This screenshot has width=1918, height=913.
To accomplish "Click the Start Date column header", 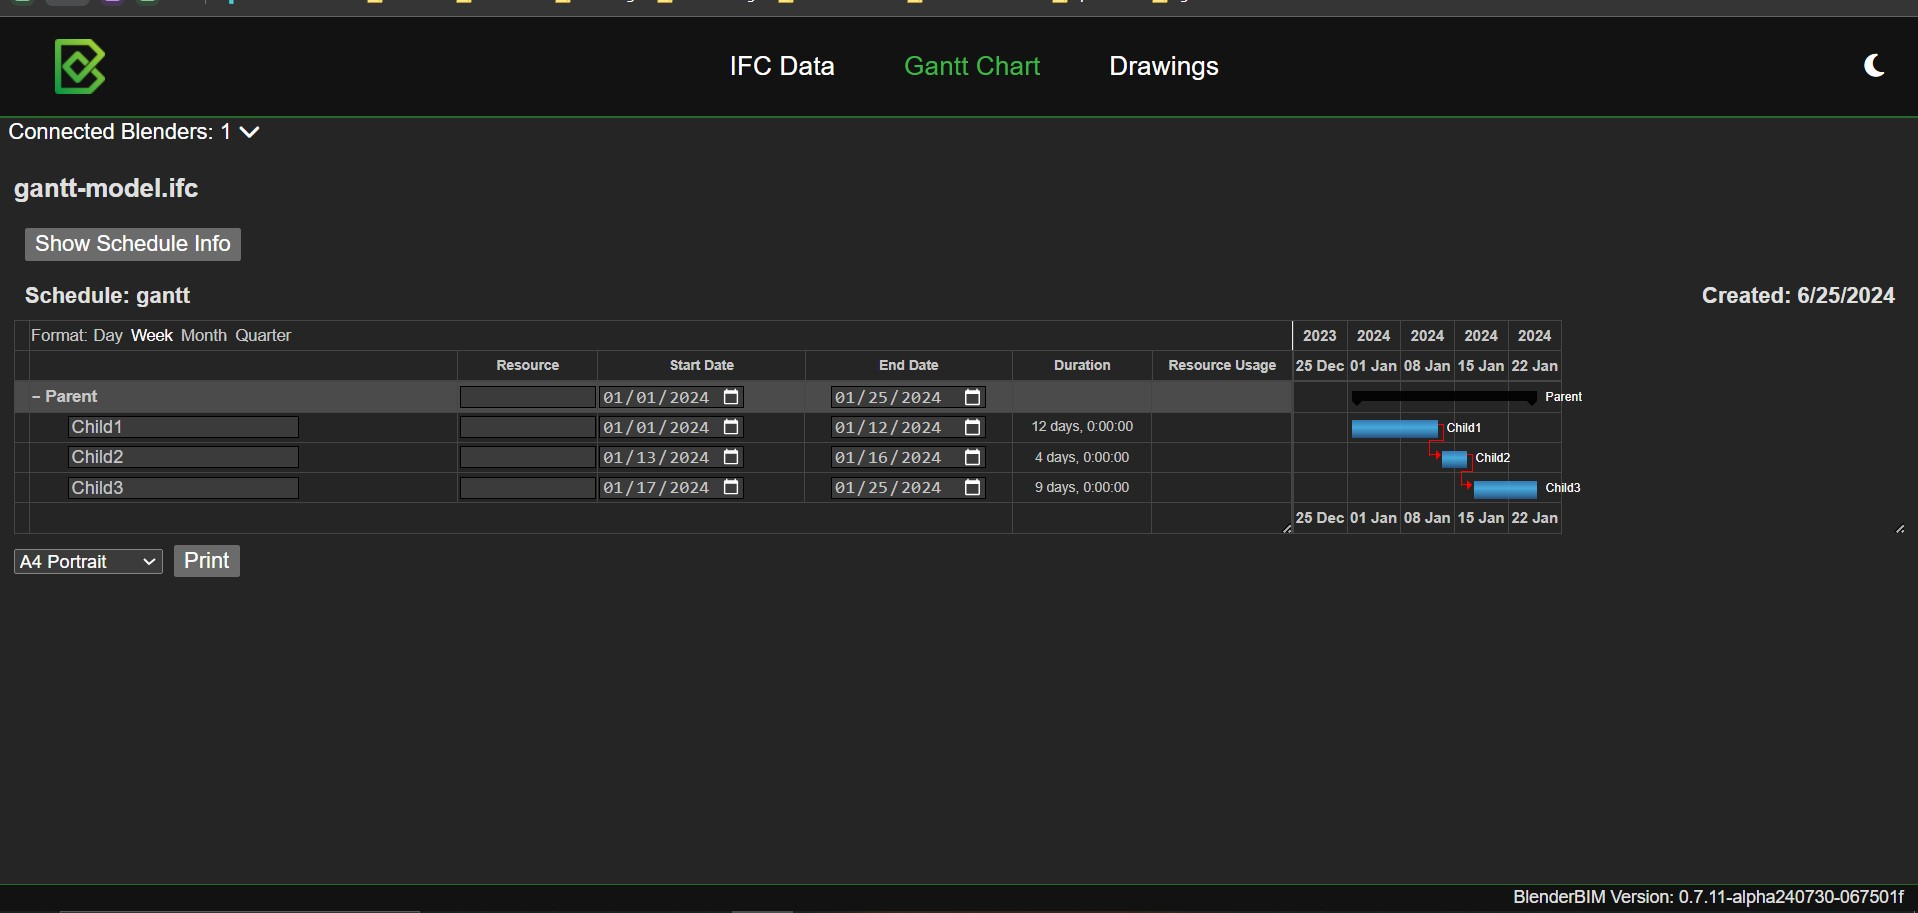I will coord(701,365).
